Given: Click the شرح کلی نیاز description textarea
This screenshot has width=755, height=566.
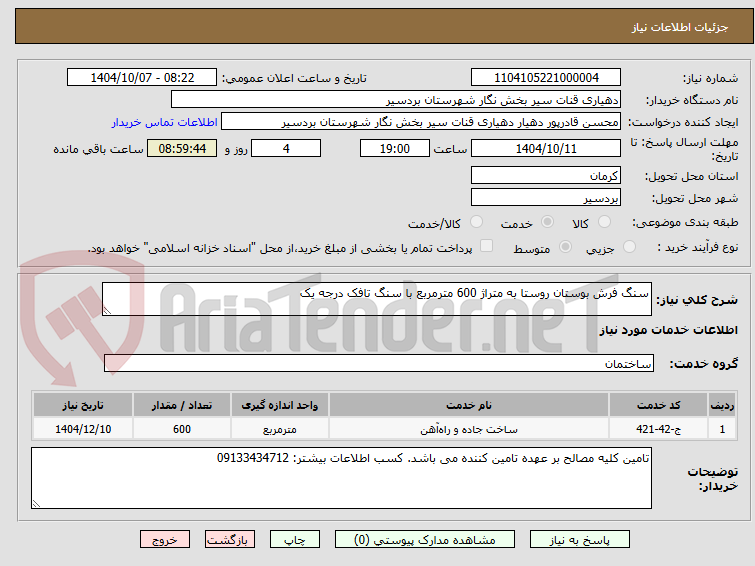Looking at the screenshot, I should pos(377,299).
